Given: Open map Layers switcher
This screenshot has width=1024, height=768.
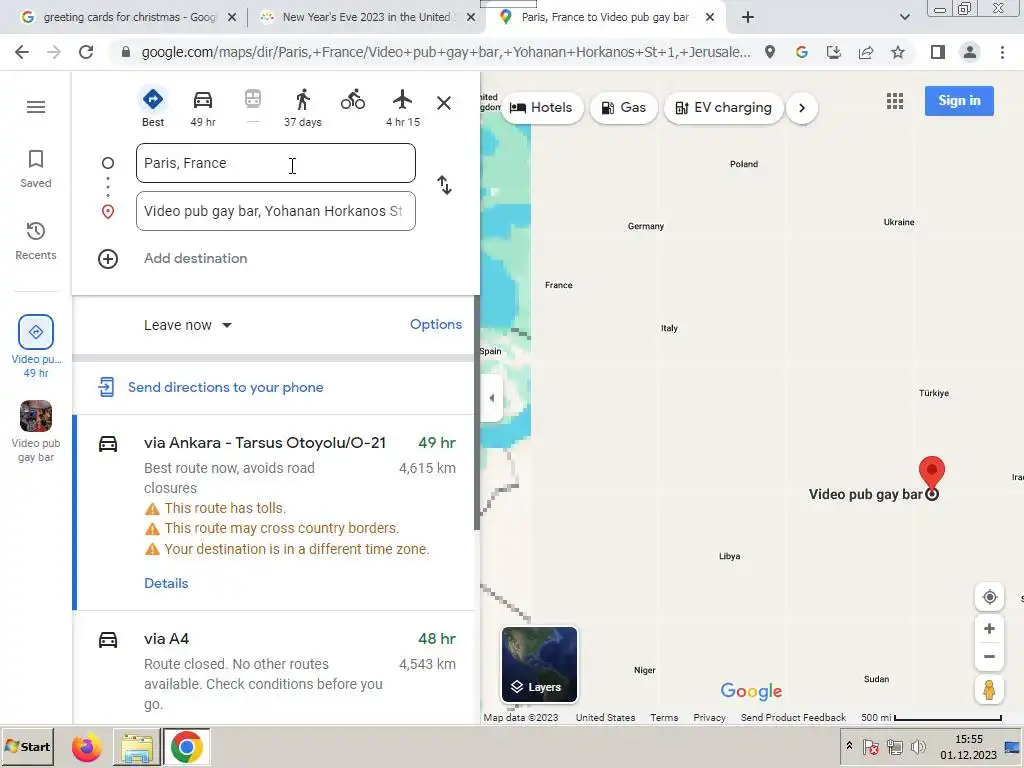Looking at the screenshot, I should pyautogui.click(x=539, y=664).
